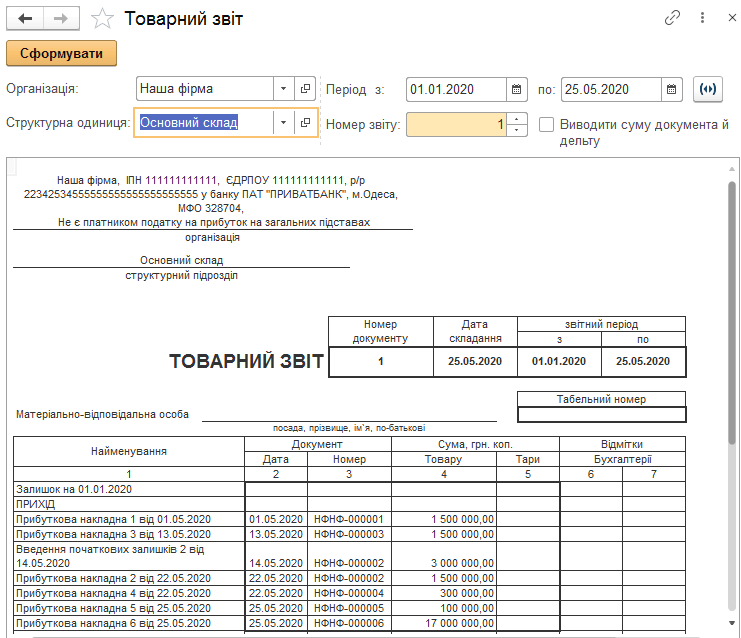The height and width of the screenshot is (638, 741).
Task: Click the Матеріально-відповідальна особа label
Action: [x=103, y=414]
